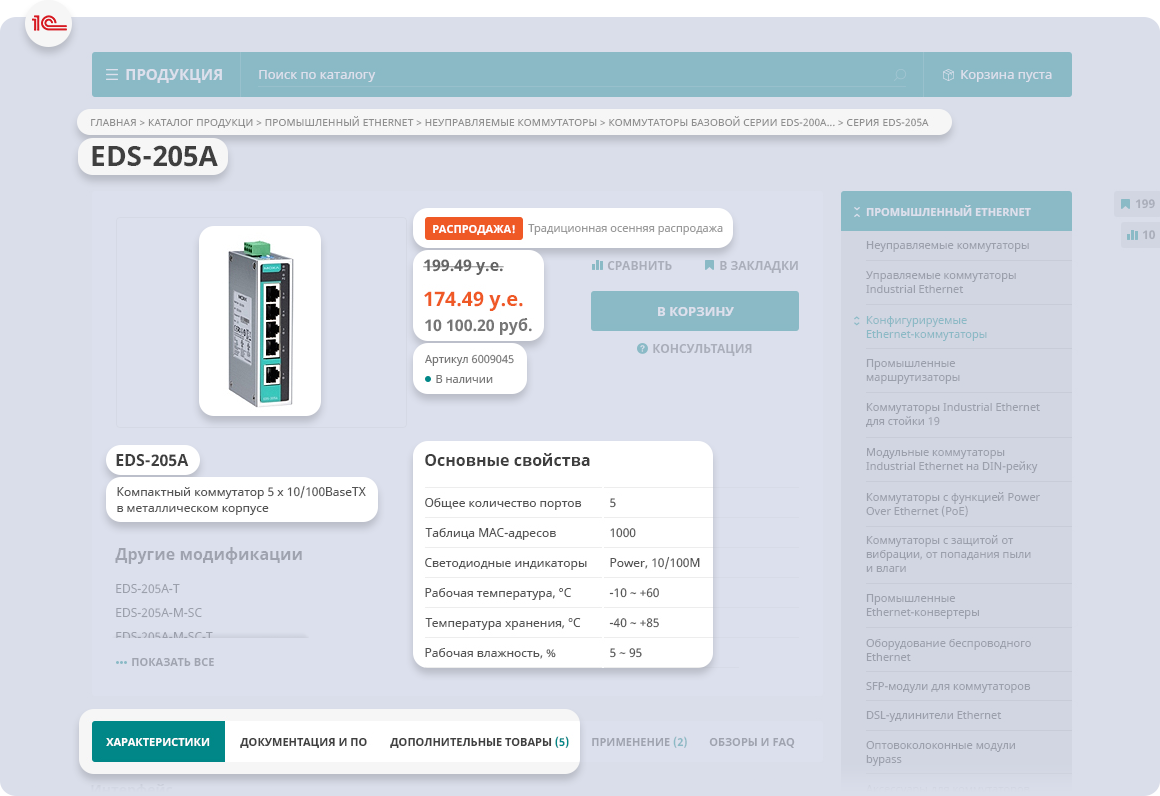Select Коммутаторы с защитой от вибрации

pyautogui.click(x=948, y=554)
